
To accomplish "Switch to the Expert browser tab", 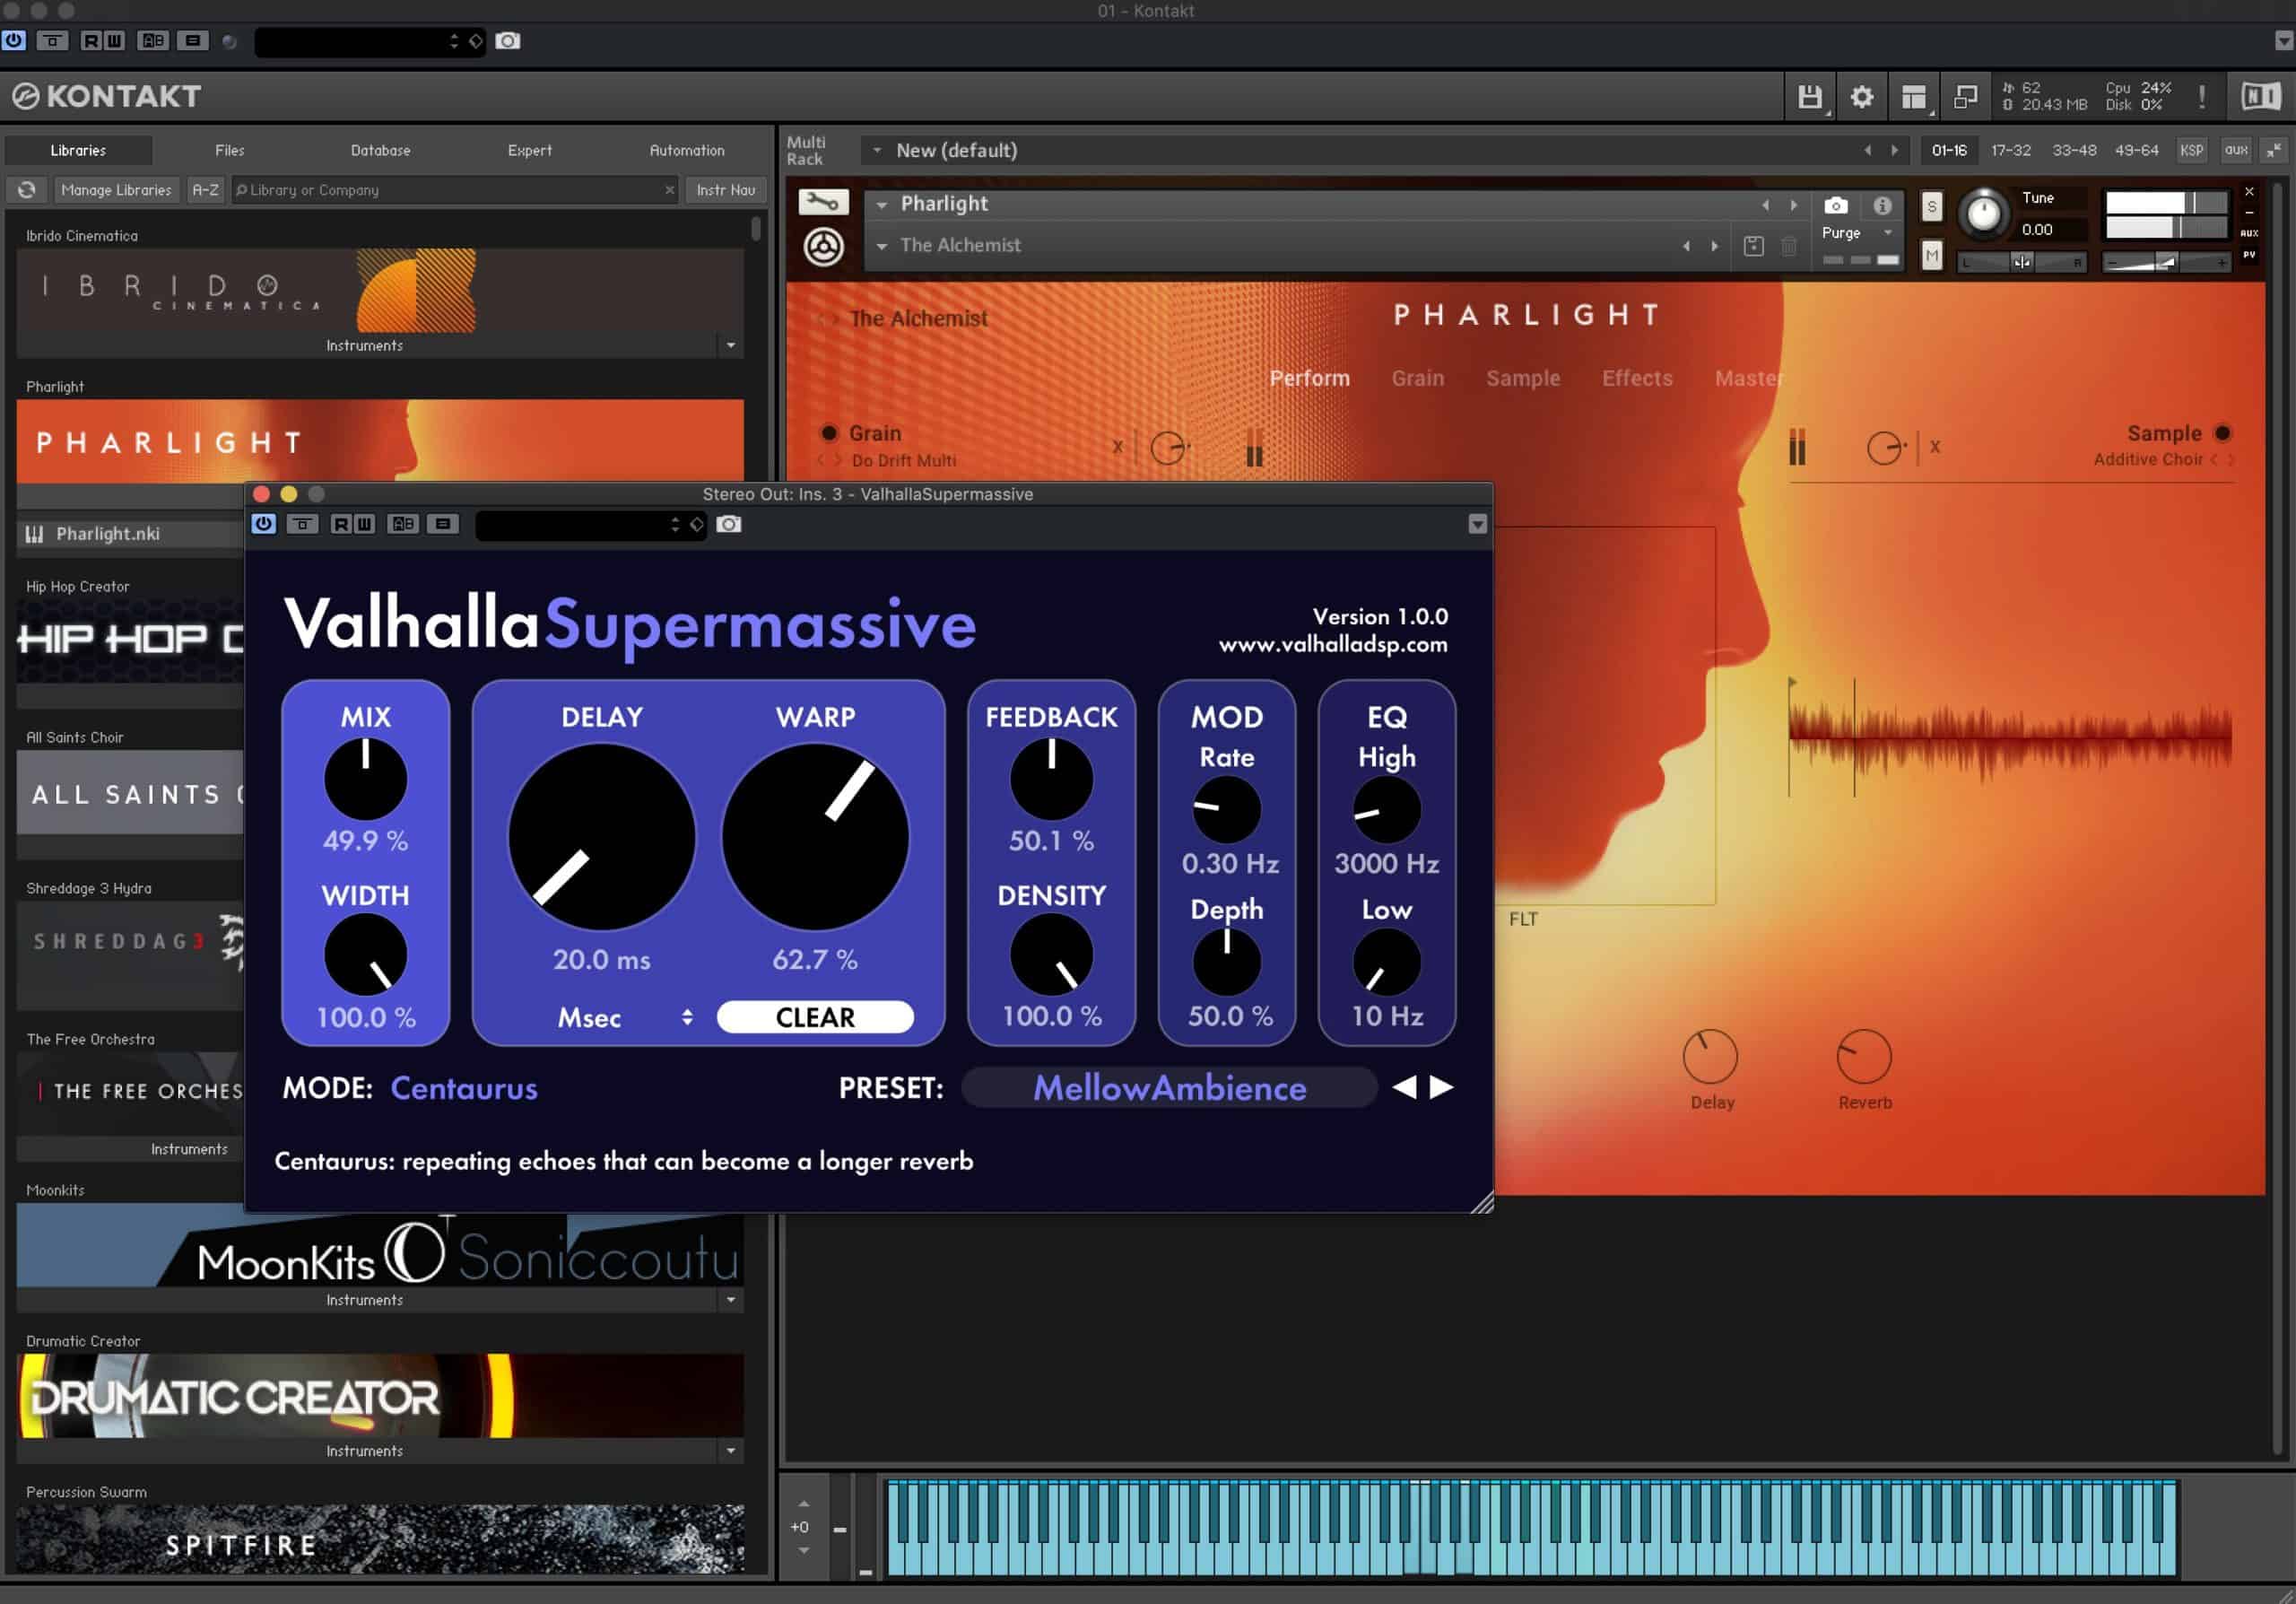I will point(529,150).
